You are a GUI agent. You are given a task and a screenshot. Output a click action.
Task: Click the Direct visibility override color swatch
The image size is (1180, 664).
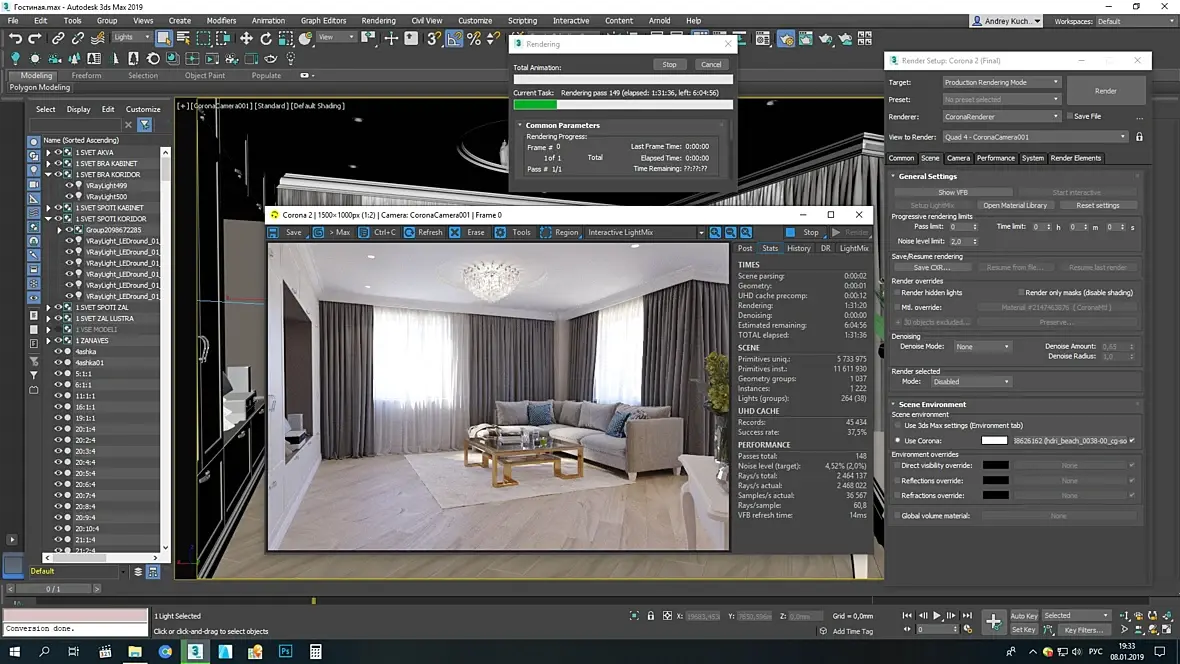(x=995, y=465)
